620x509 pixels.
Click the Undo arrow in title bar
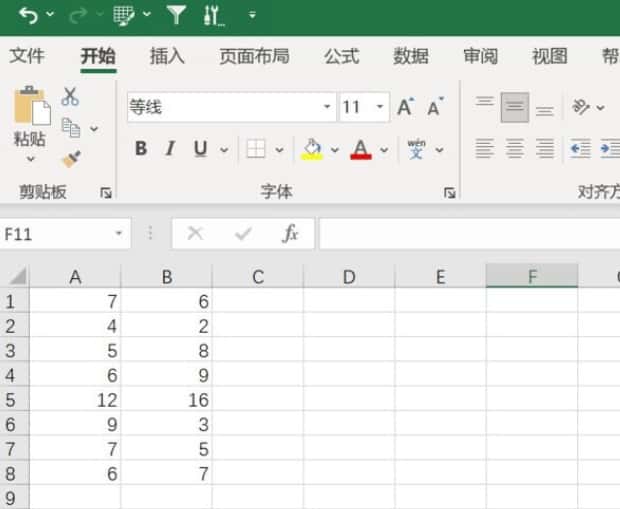tap(29, 15)
